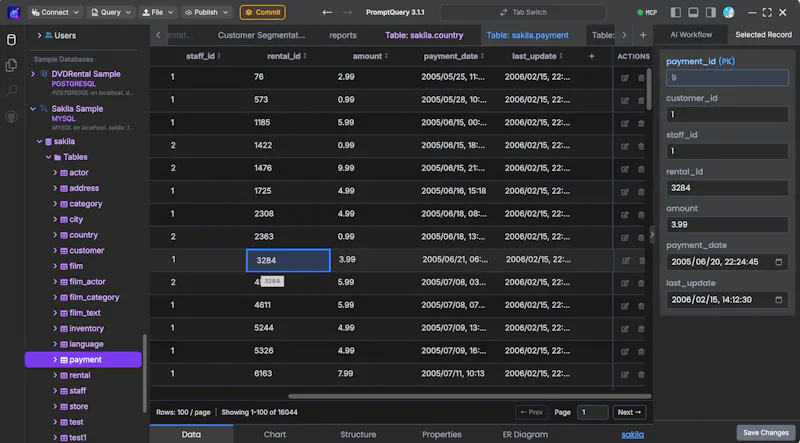The height and width of the screenshot is (443, 800).
Task: Edit the row with rental_id 5244
Action: point(624,329)
